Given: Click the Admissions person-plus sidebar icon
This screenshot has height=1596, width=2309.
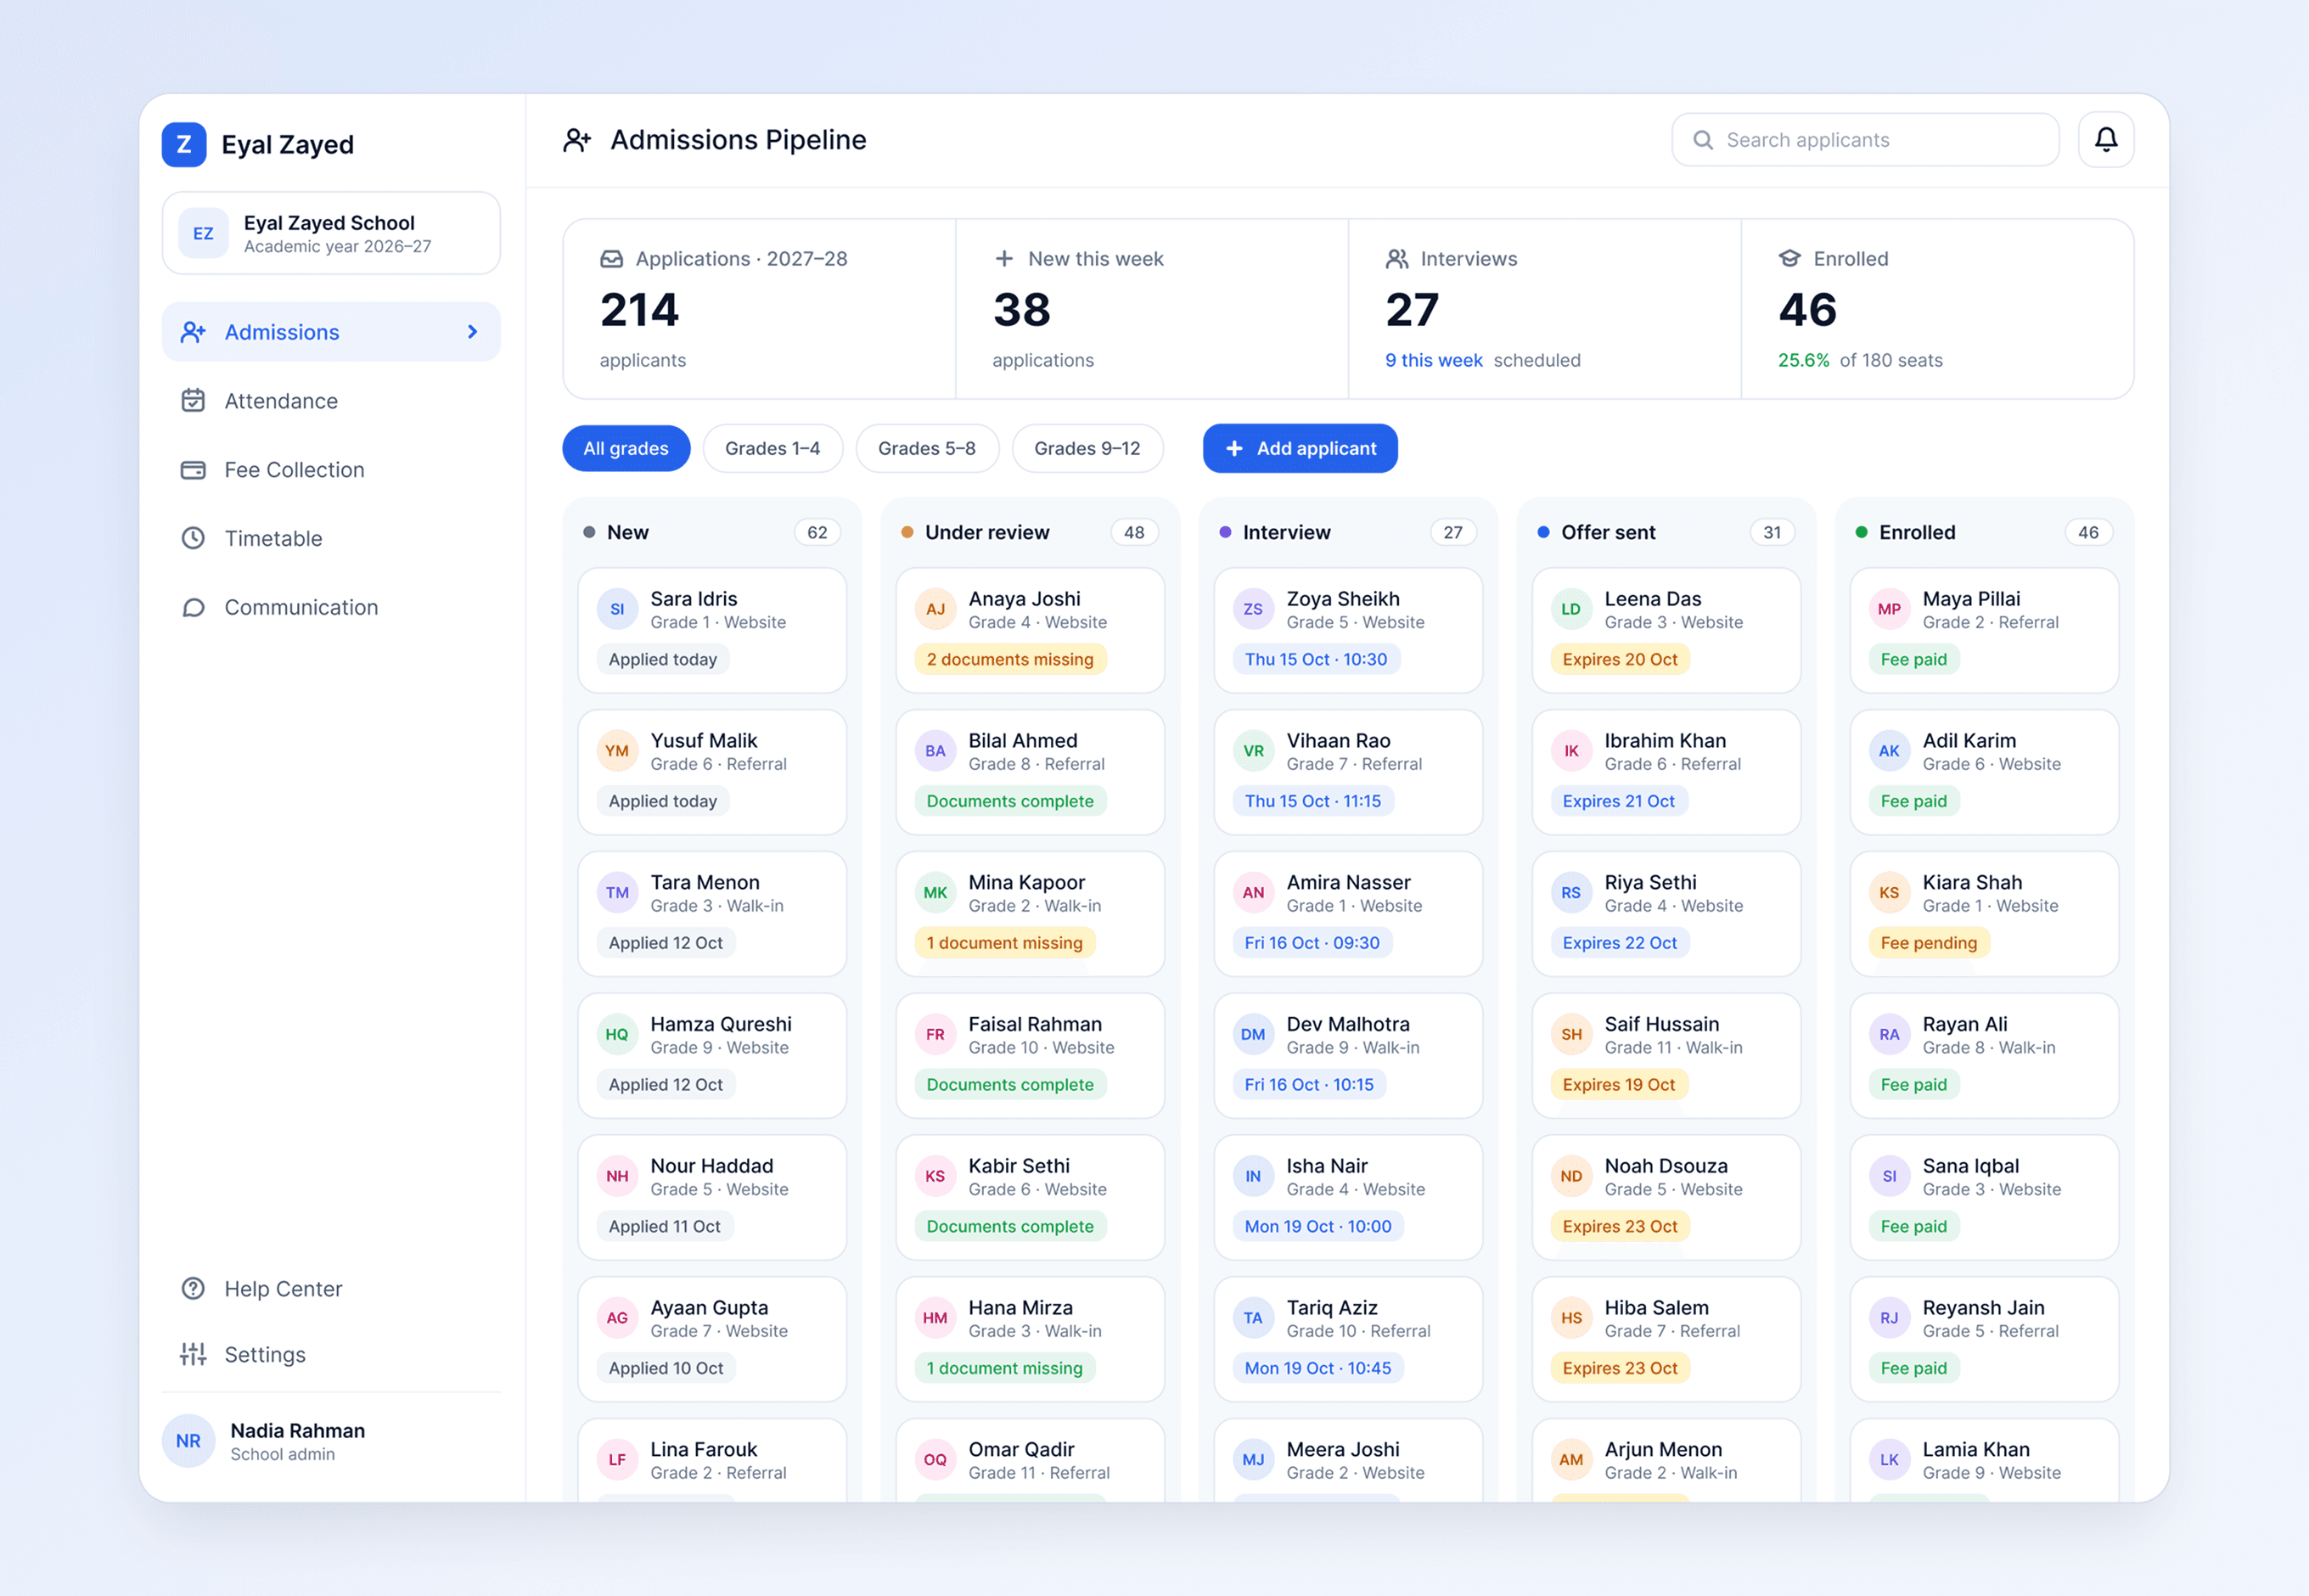Looking at the screenshot, I should 193,332.
